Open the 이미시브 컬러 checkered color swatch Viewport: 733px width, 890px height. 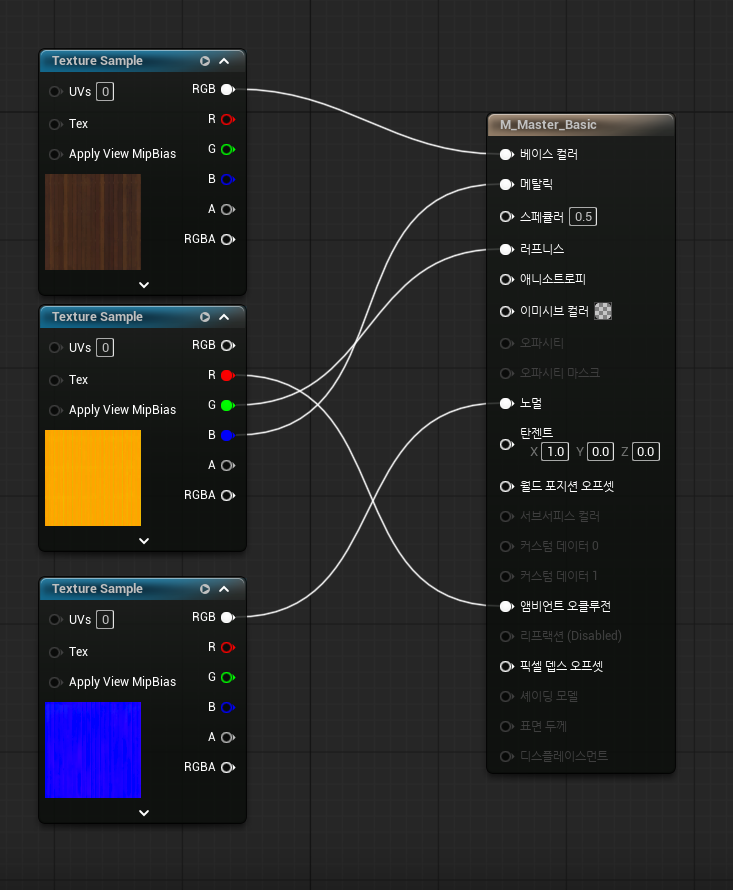pyautogui.click(x=603, y=311)
